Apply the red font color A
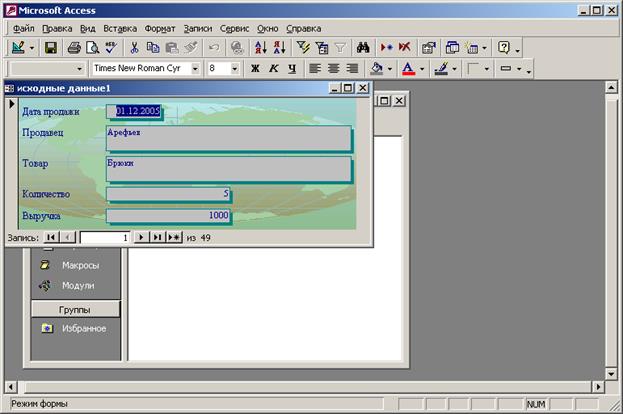This screenshot has width=623, height=414. pyautogui.click(x=408, y=69)
